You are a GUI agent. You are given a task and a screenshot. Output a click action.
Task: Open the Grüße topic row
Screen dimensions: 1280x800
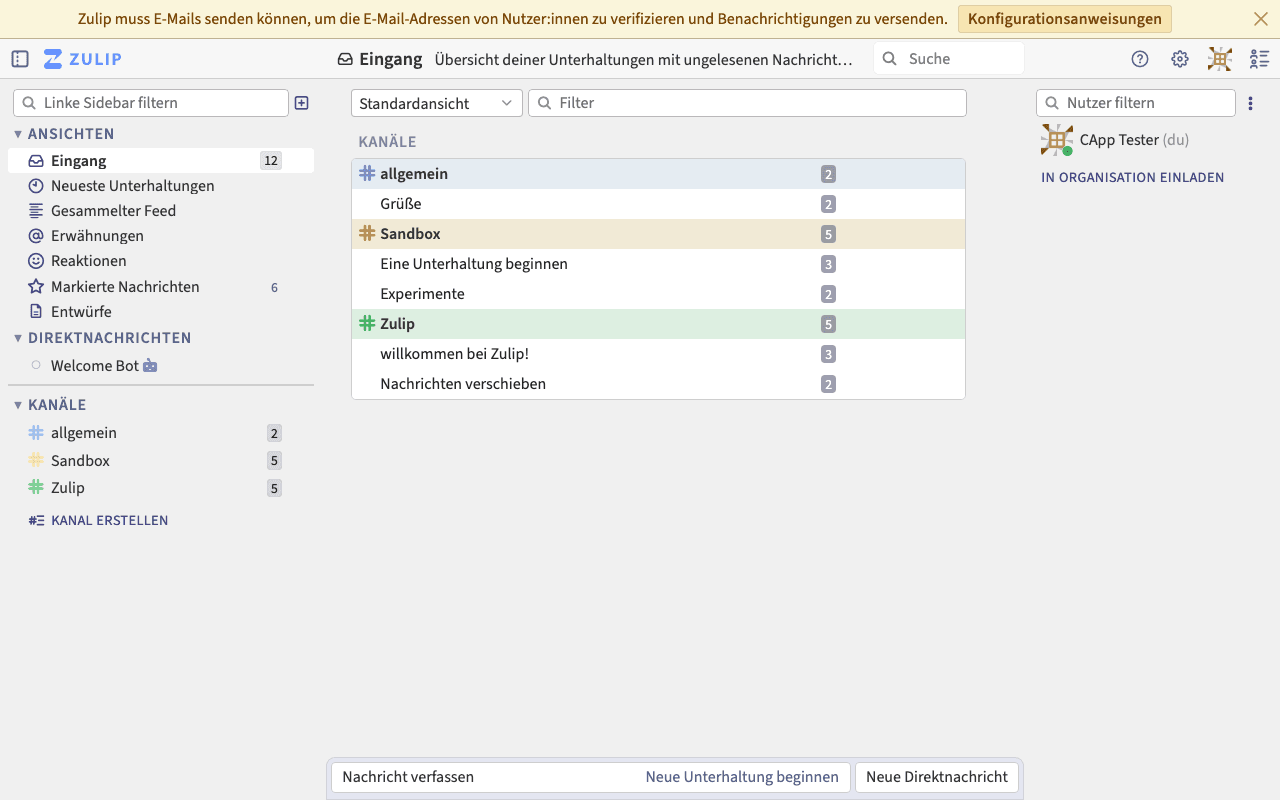click(x=658, y=204)
